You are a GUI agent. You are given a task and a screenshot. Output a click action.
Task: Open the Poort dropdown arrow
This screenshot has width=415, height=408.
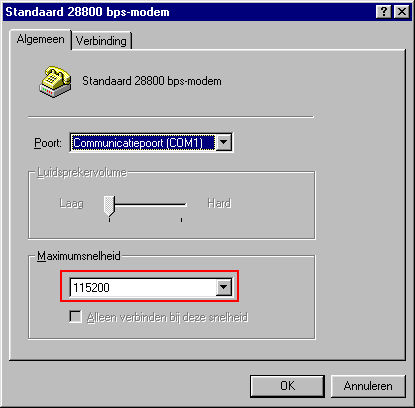point(224,143)
